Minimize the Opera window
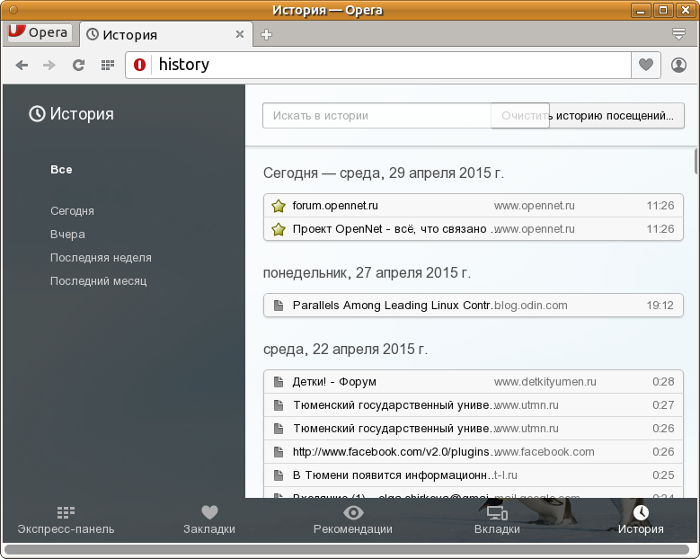The width and height of the screenshot is (700, 559). [641, 10]
